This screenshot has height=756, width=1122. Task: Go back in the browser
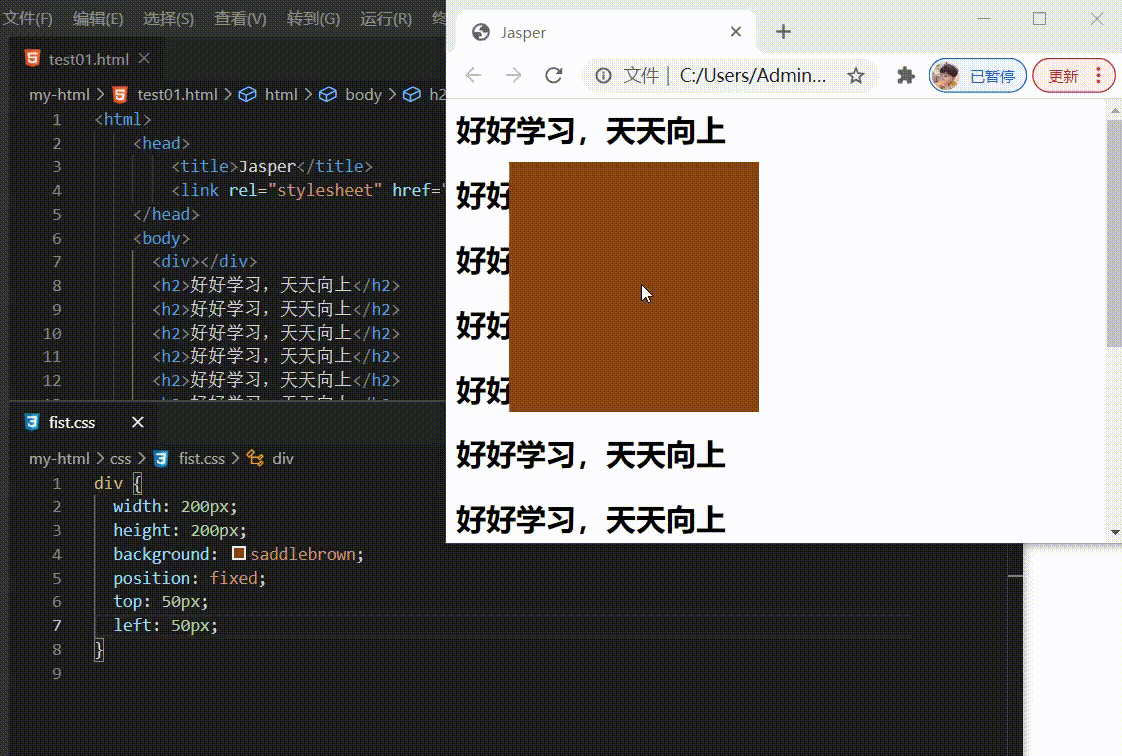pos(473,75)
